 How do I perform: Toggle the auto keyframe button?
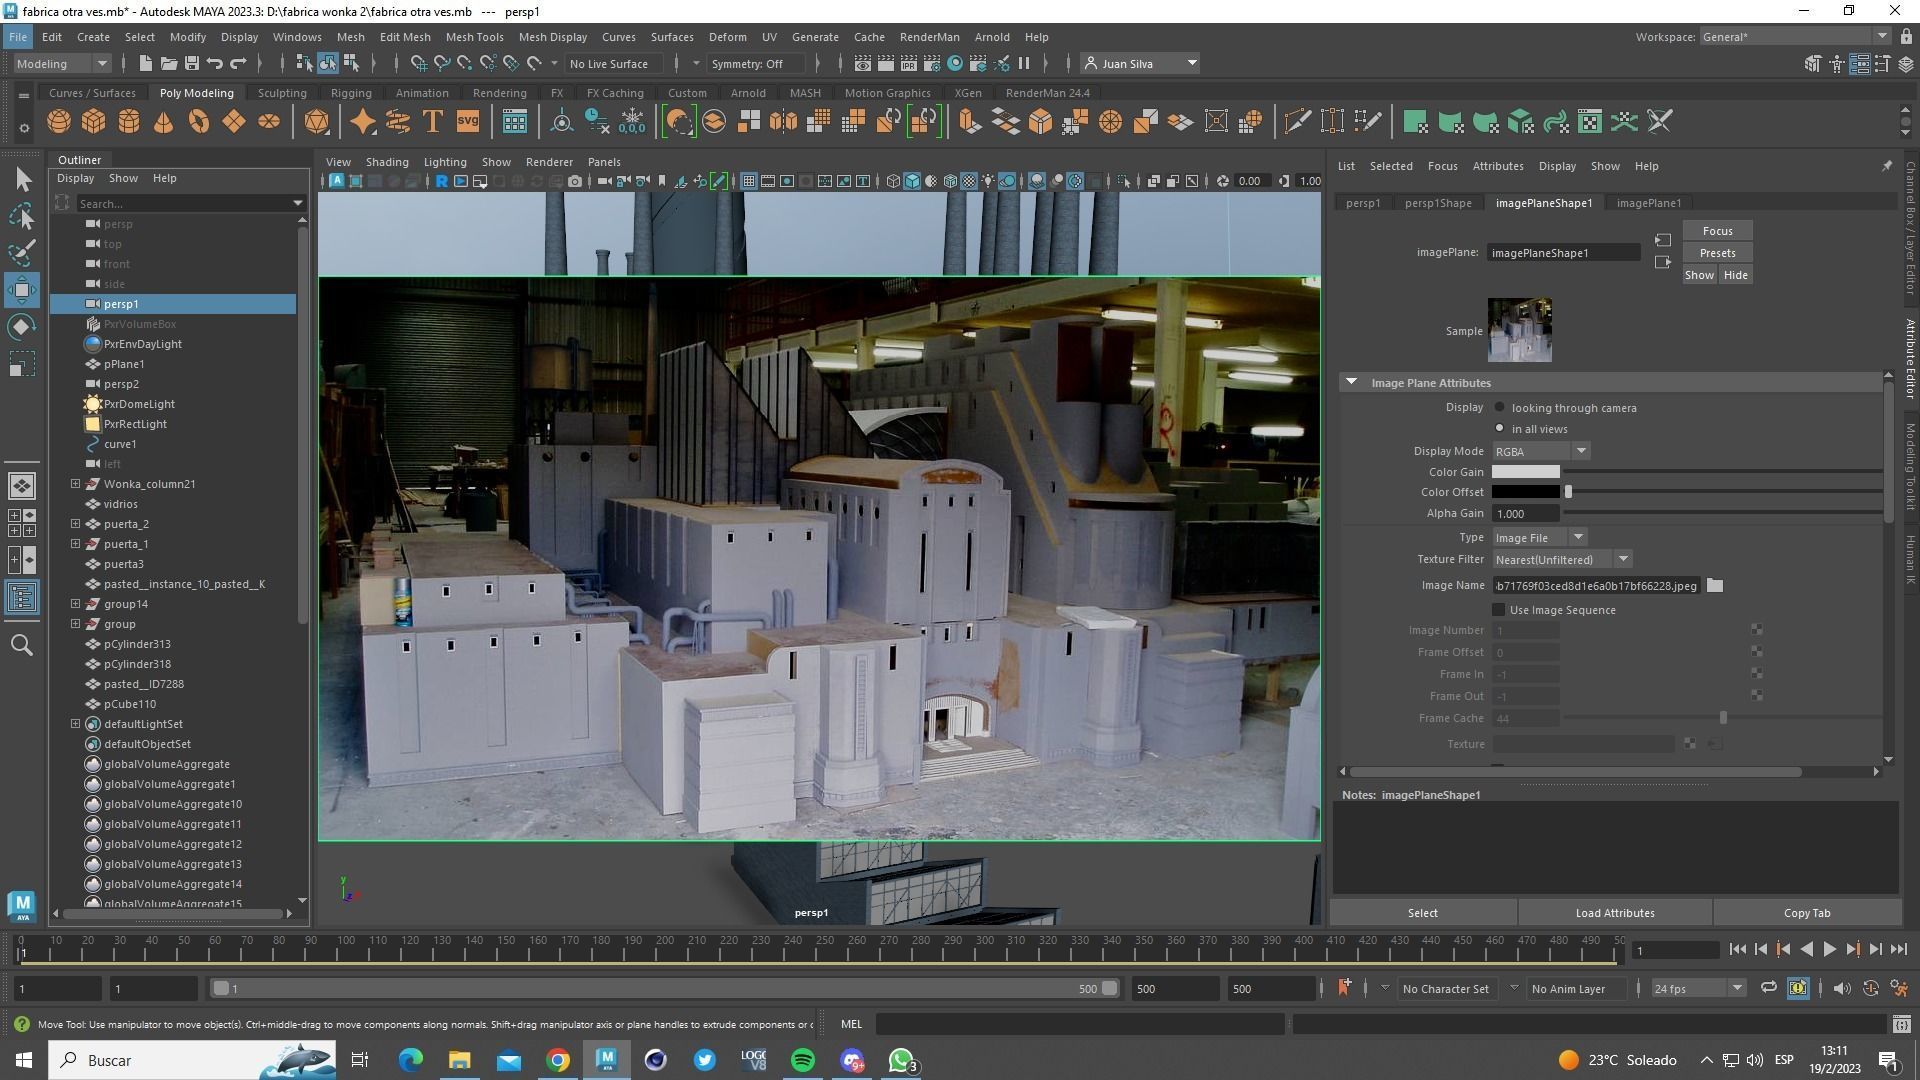point(1798,988)
